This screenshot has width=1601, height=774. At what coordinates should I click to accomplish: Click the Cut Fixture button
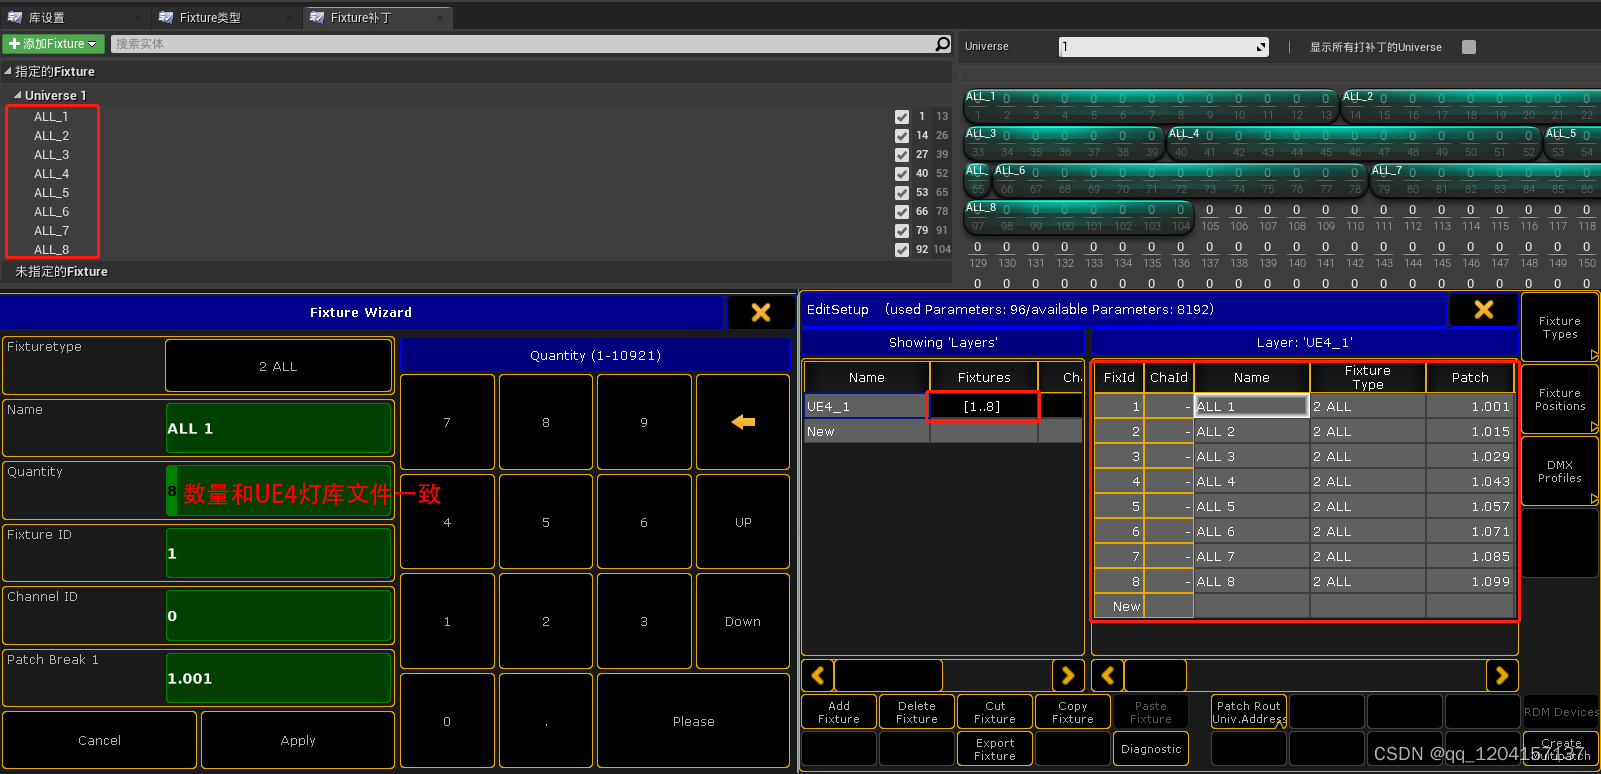coord(995,712)
